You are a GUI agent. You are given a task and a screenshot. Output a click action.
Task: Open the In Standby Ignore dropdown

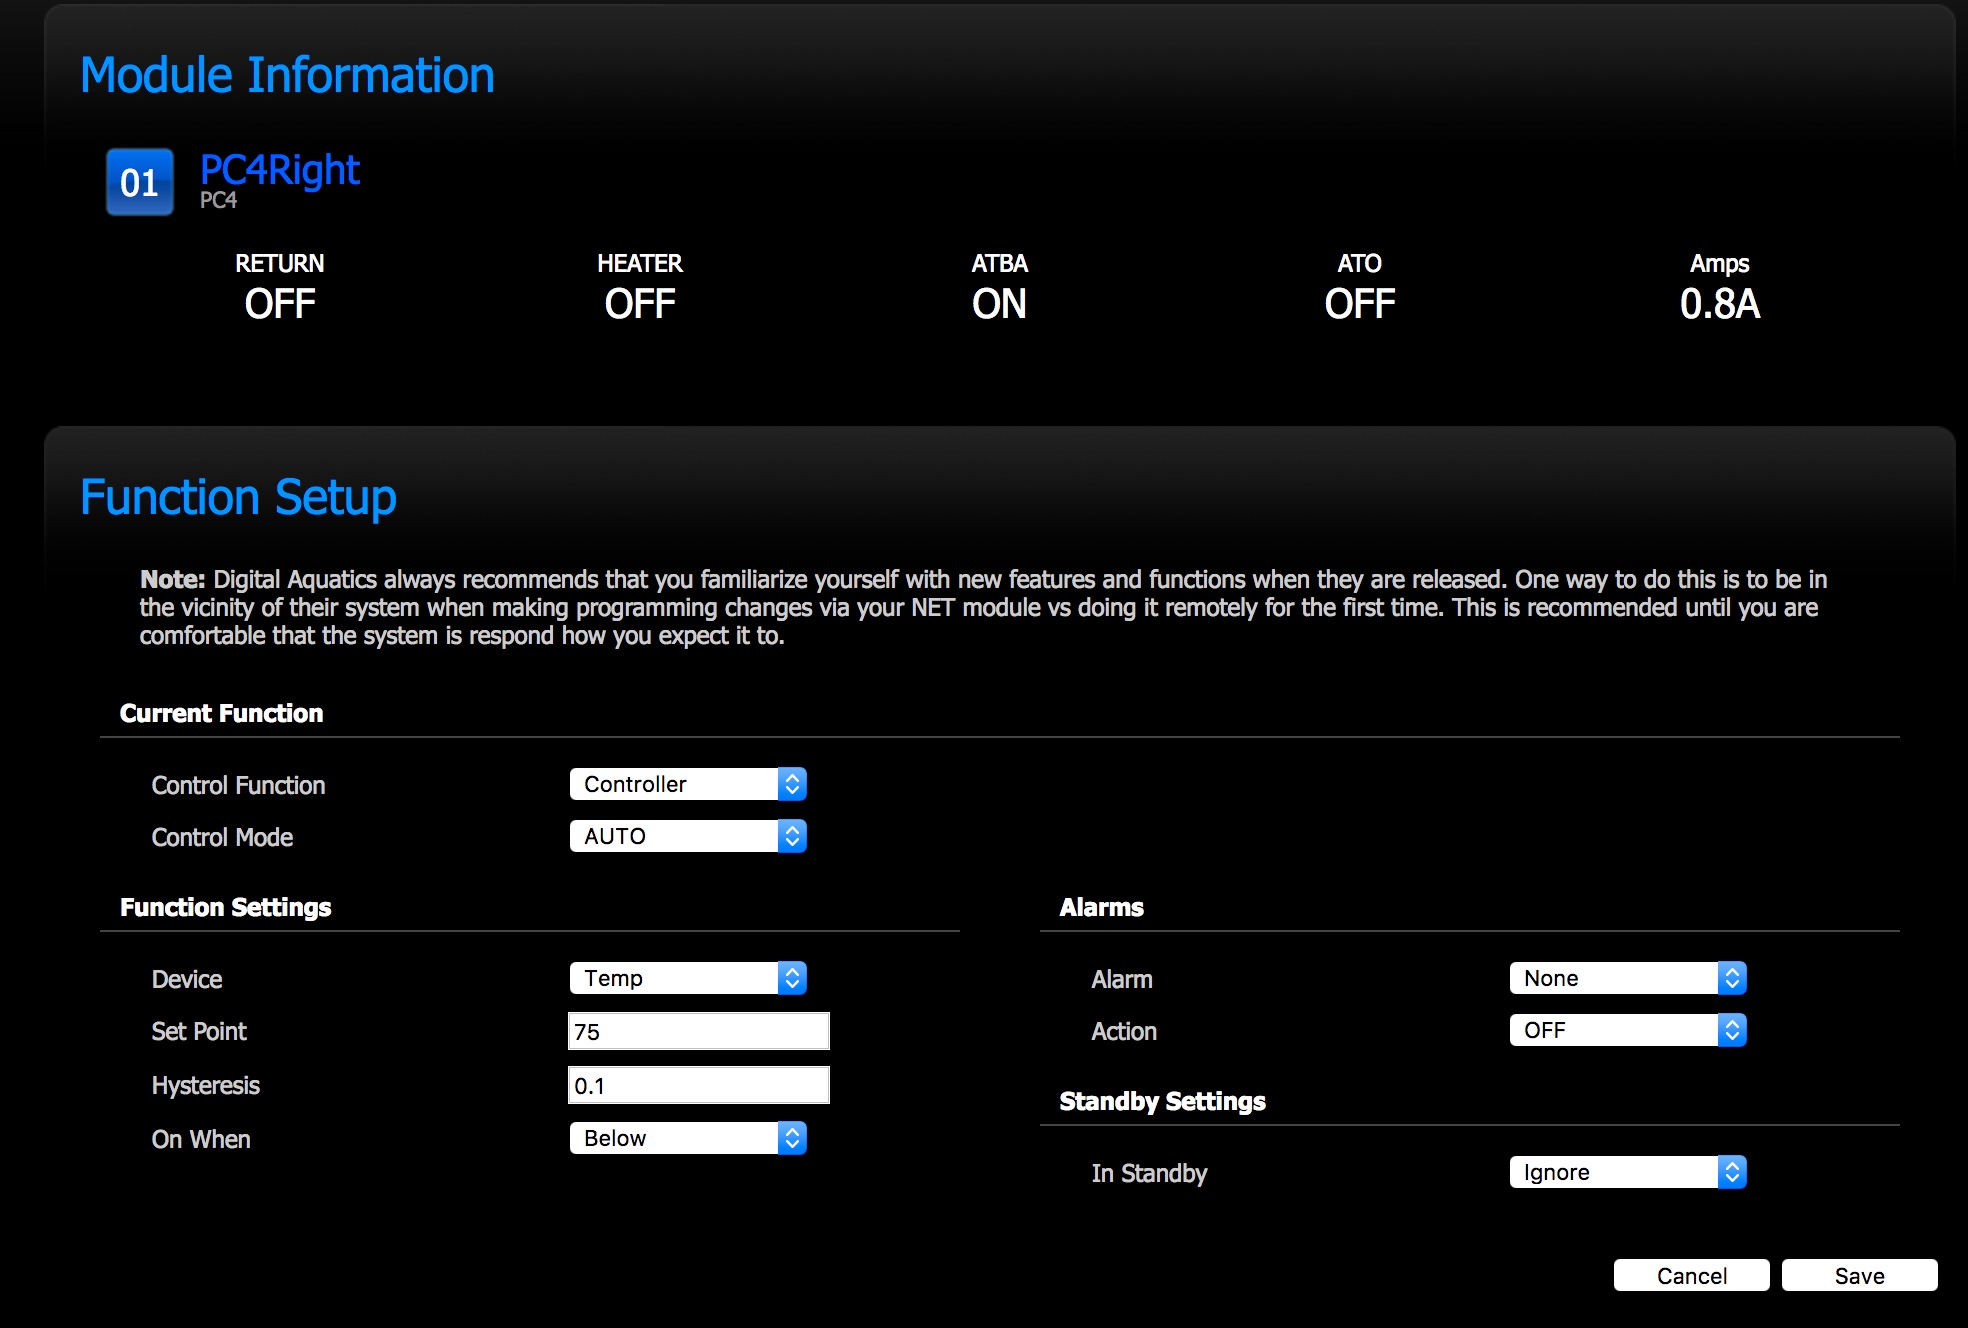pyautogui.click(x=1627, y=1172)
